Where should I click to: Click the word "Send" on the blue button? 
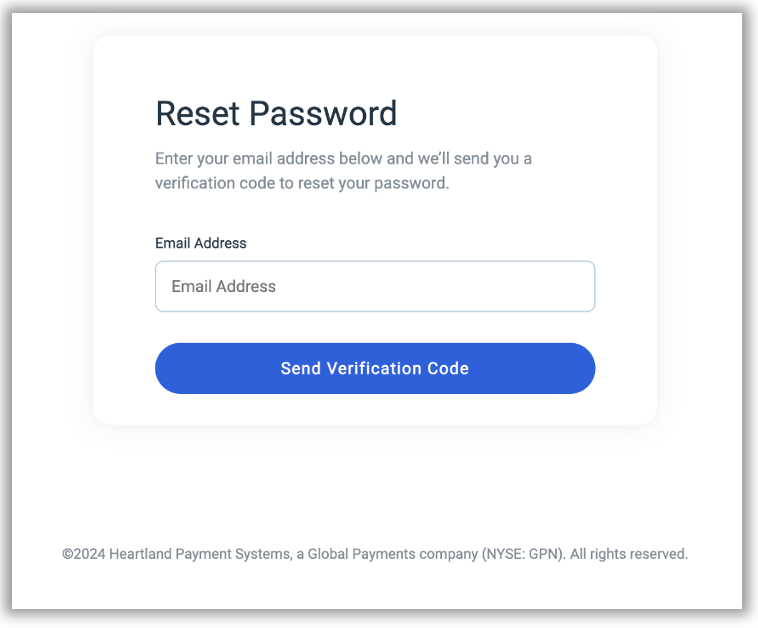pyautogui.click(x=300, y=368)
